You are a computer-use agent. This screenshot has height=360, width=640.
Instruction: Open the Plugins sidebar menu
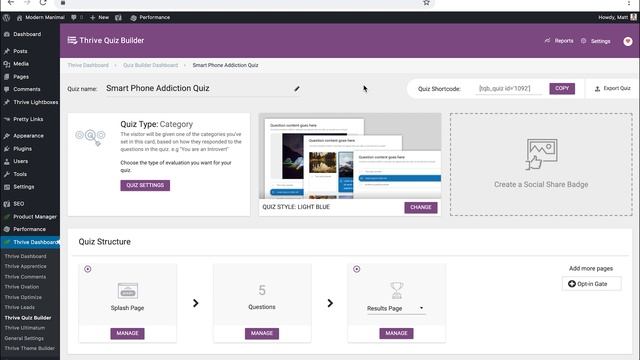click(22, 149)
